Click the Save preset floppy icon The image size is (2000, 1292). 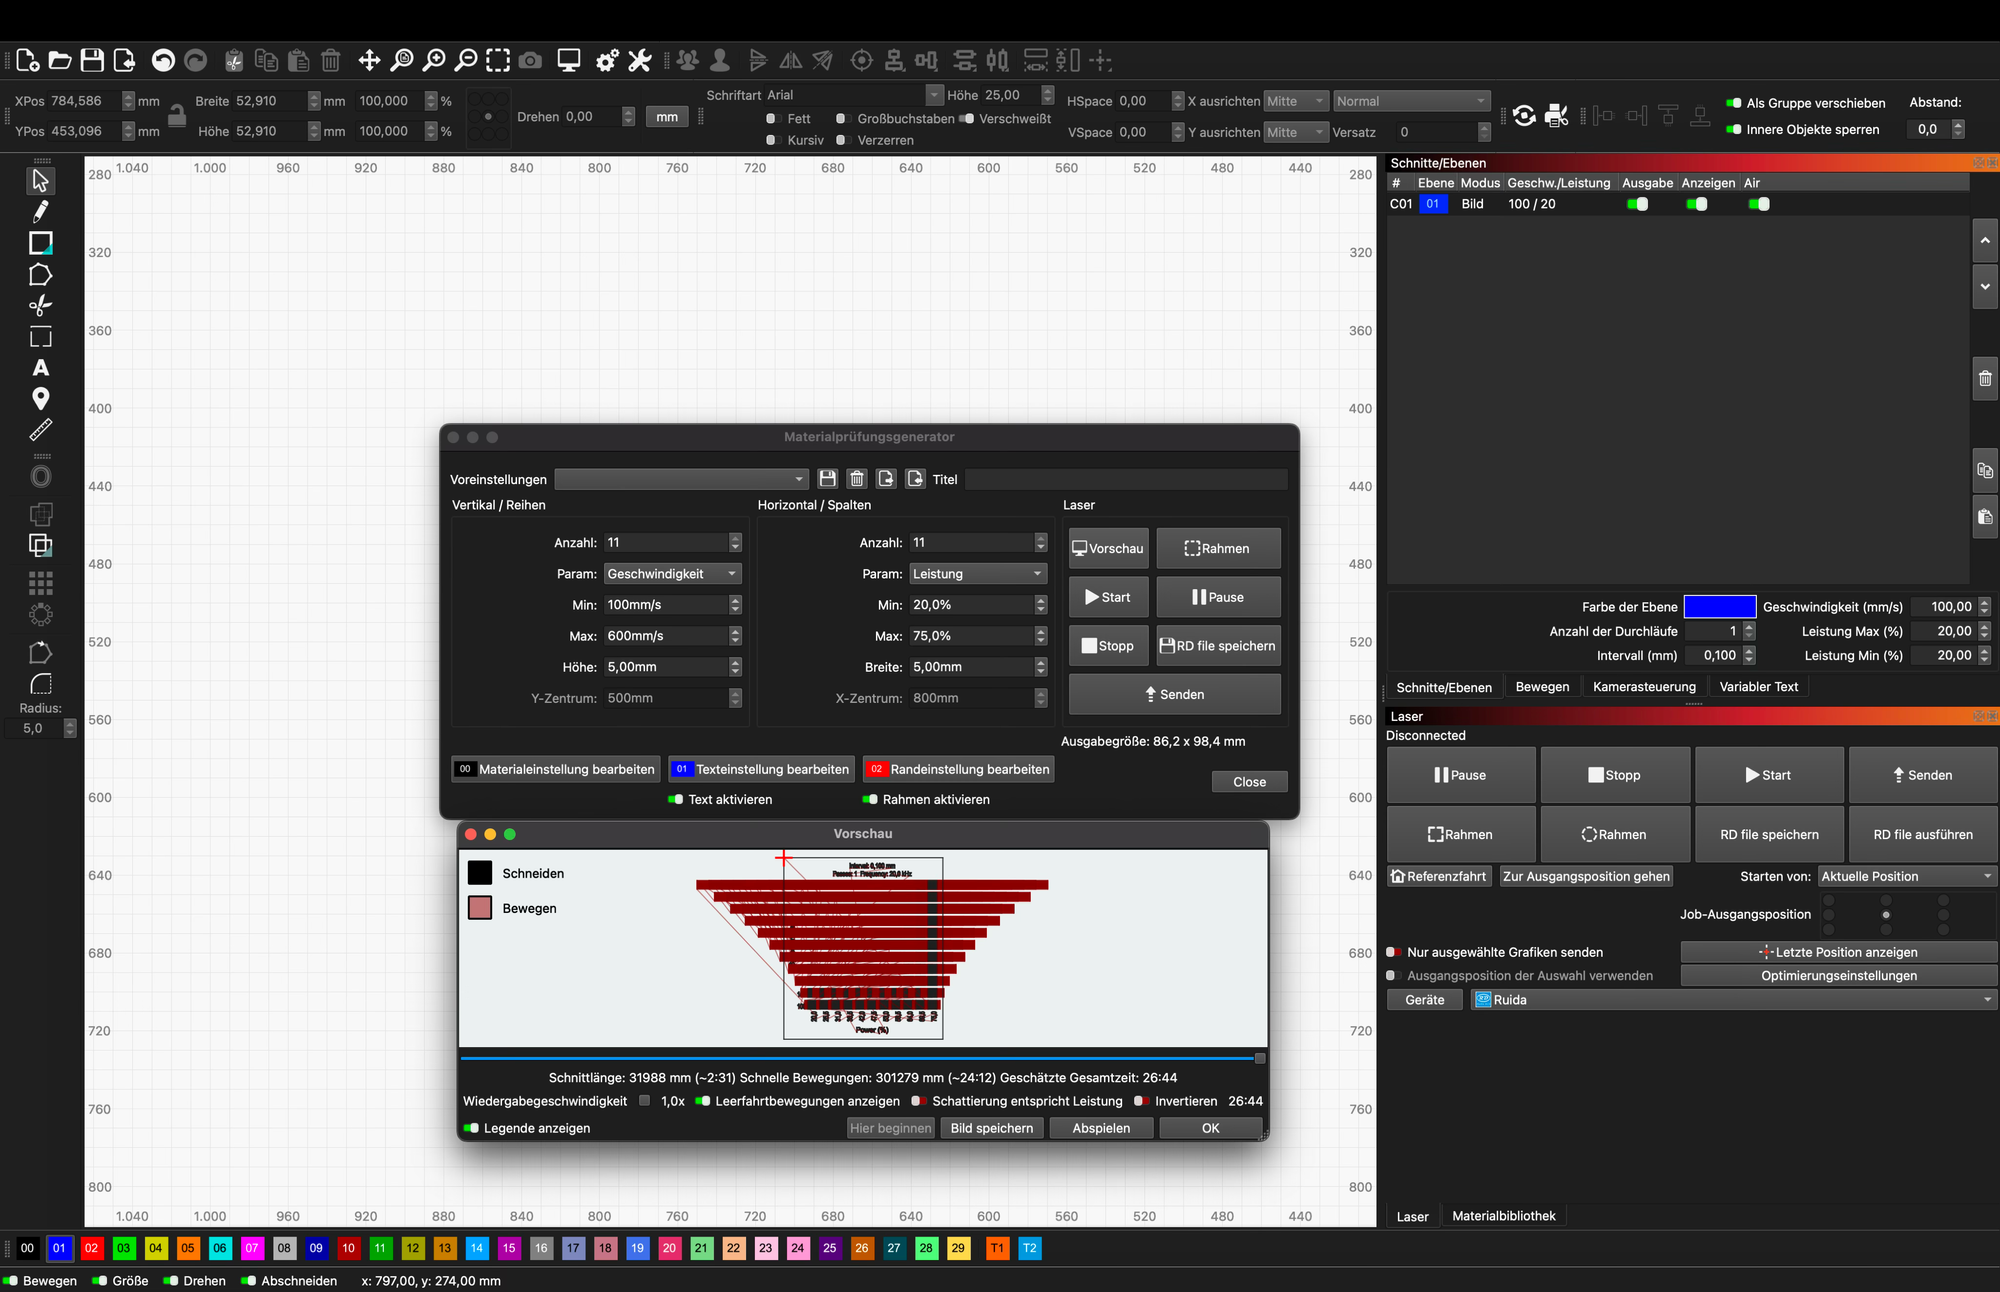[x=827, y=479]
